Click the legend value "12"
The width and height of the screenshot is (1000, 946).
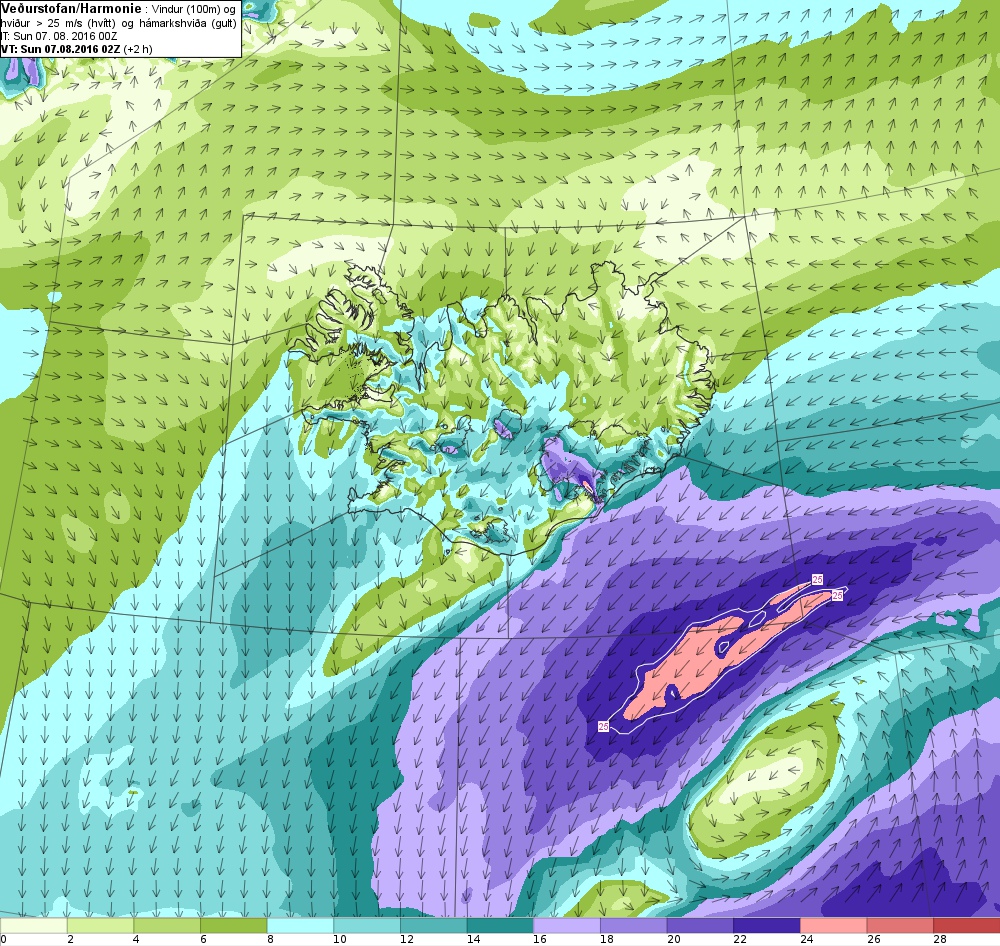tap(406, 939)
